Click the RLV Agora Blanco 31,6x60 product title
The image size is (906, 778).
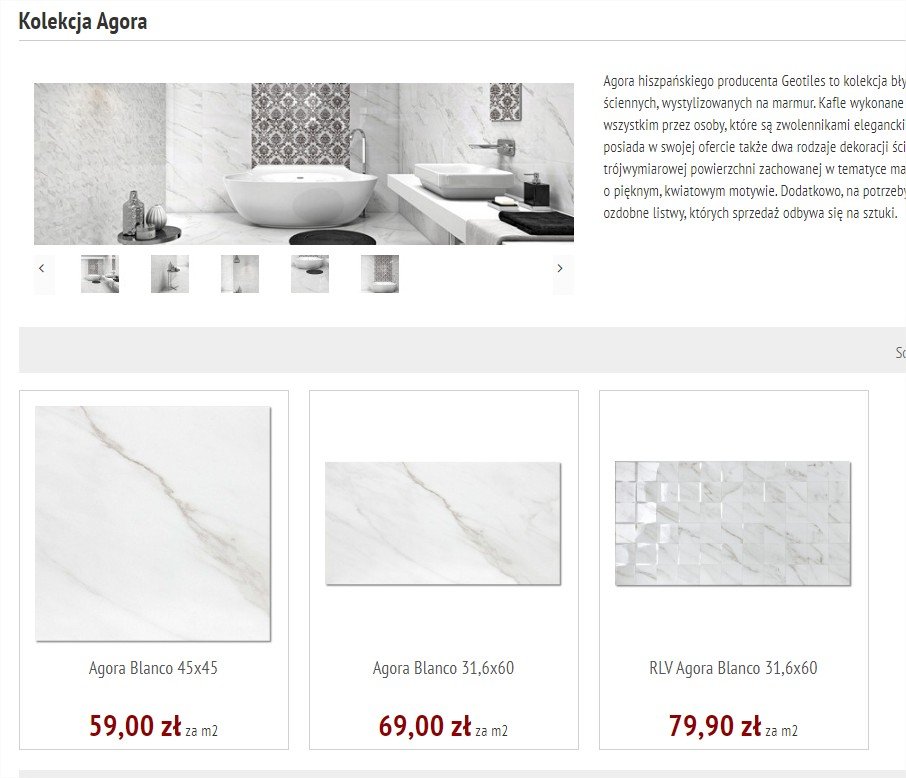(x=733, y=668)
